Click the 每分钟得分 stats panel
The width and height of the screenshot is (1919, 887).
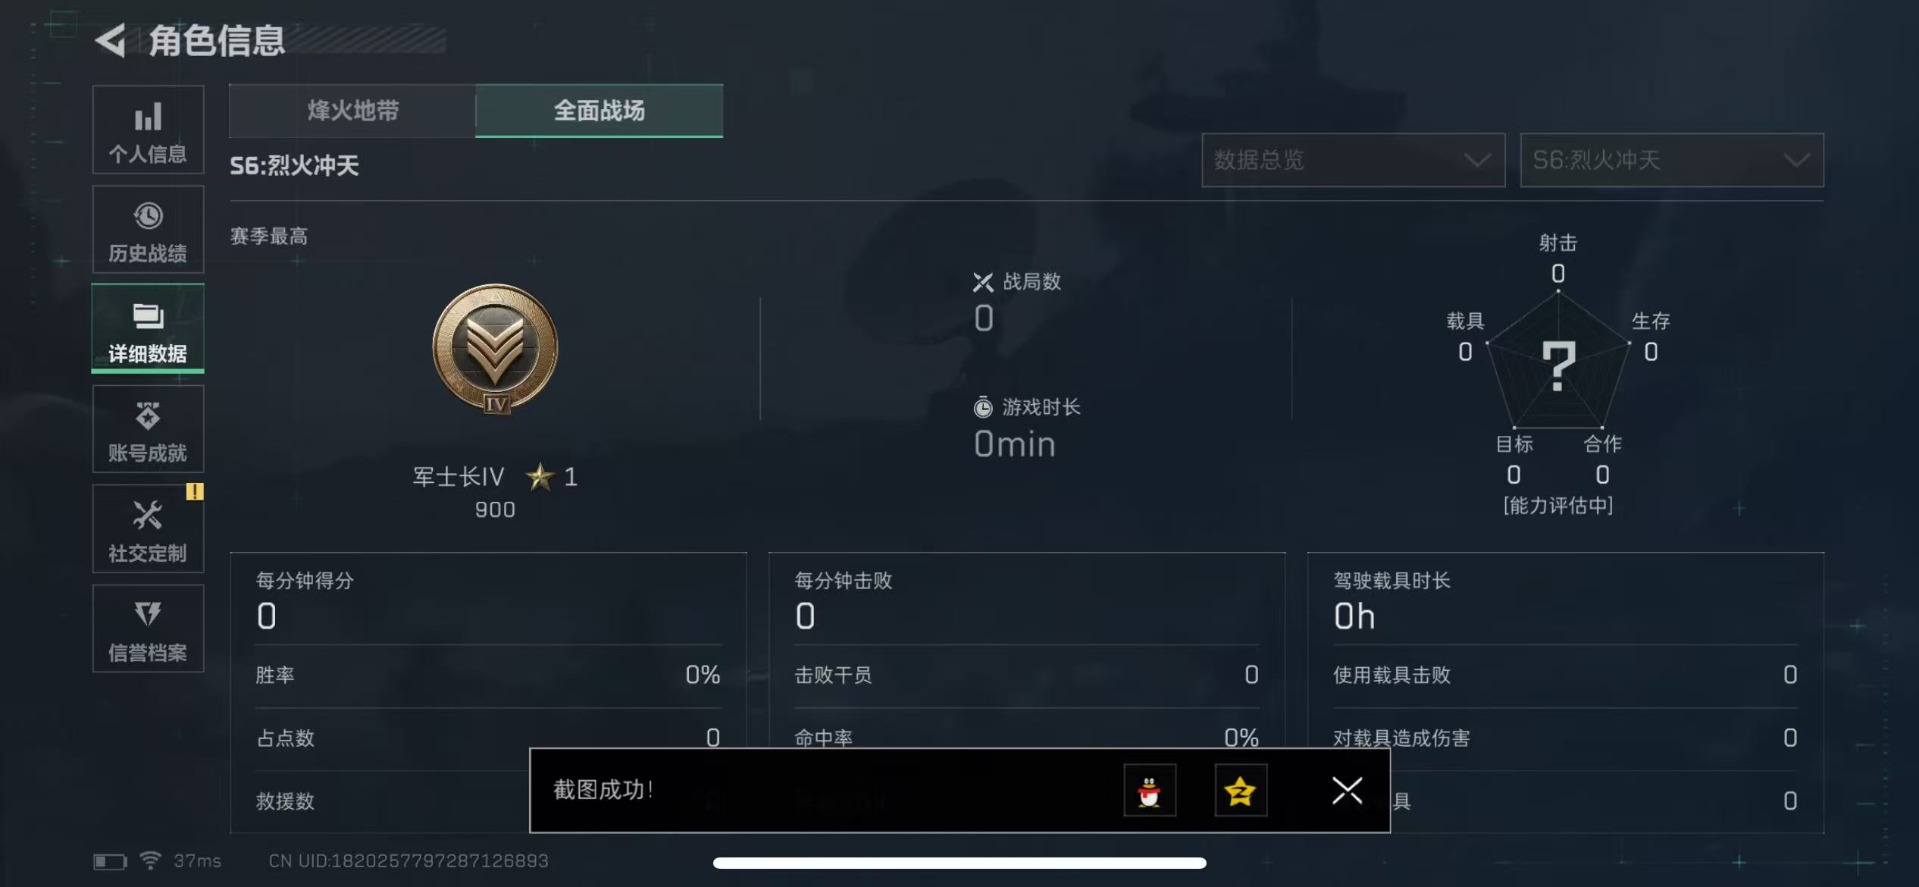click(489, 692)
